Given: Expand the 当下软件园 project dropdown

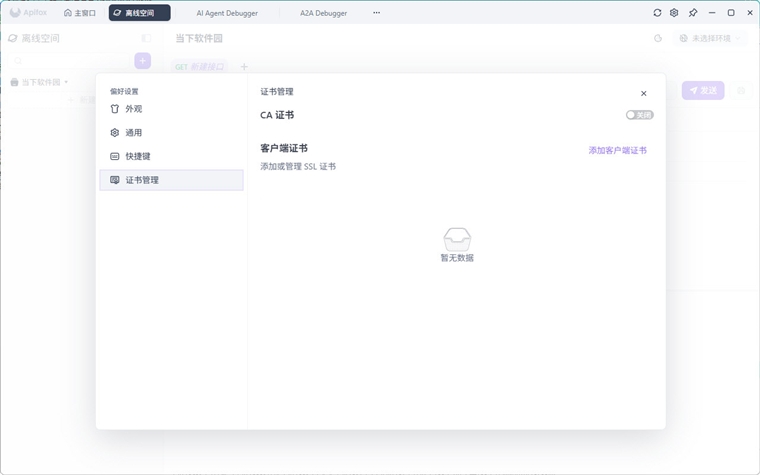Looking at the screenshot, I should pyautogui.click(x=39, y=82).
